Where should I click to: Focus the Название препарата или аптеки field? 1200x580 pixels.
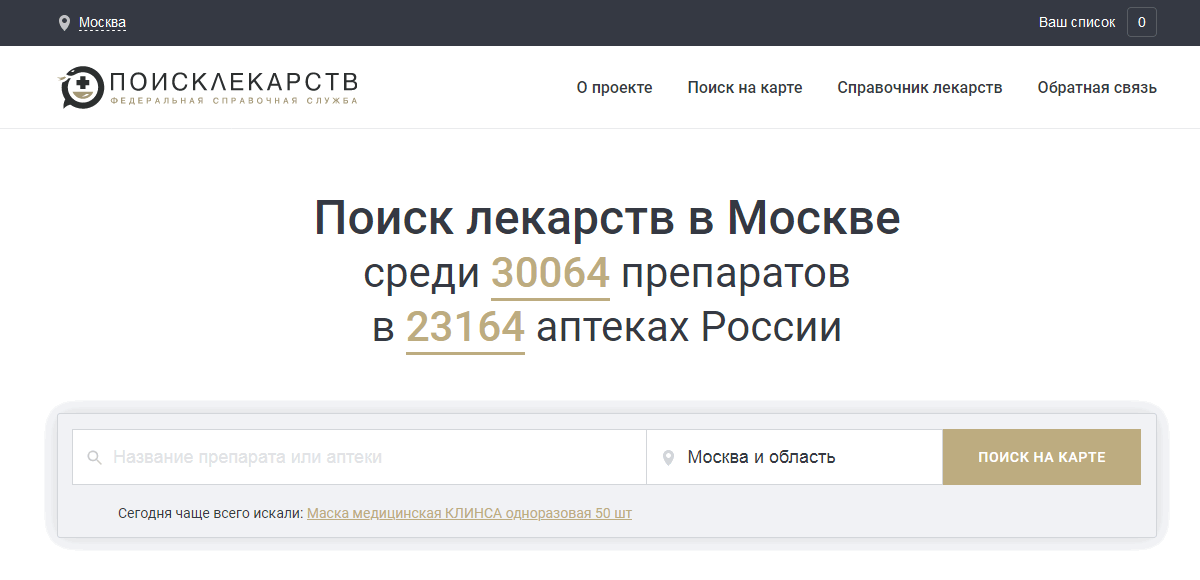coord(359,457)
